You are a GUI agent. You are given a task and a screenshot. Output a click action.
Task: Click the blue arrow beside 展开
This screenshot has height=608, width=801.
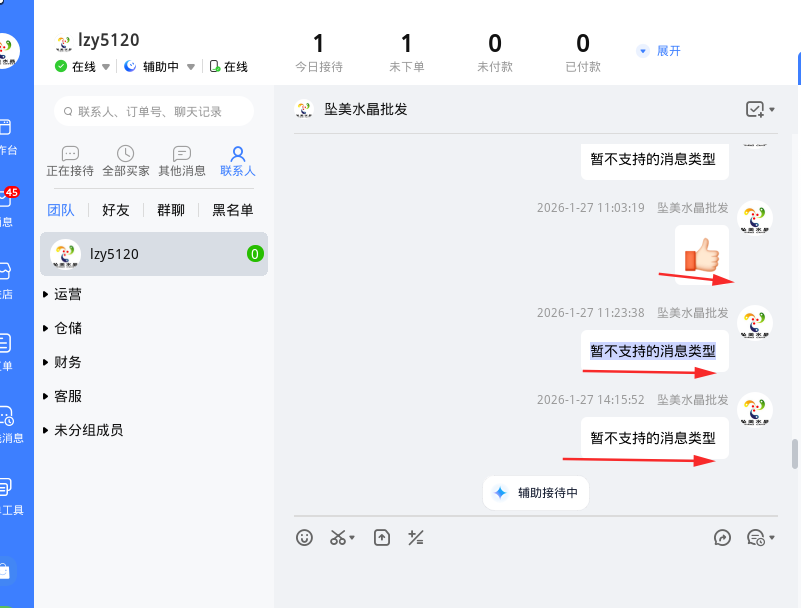point(643,51)
